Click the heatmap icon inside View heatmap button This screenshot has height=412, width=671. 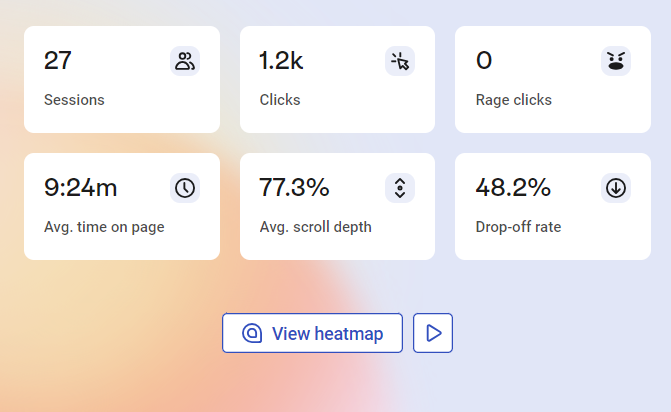click(252, 333)
